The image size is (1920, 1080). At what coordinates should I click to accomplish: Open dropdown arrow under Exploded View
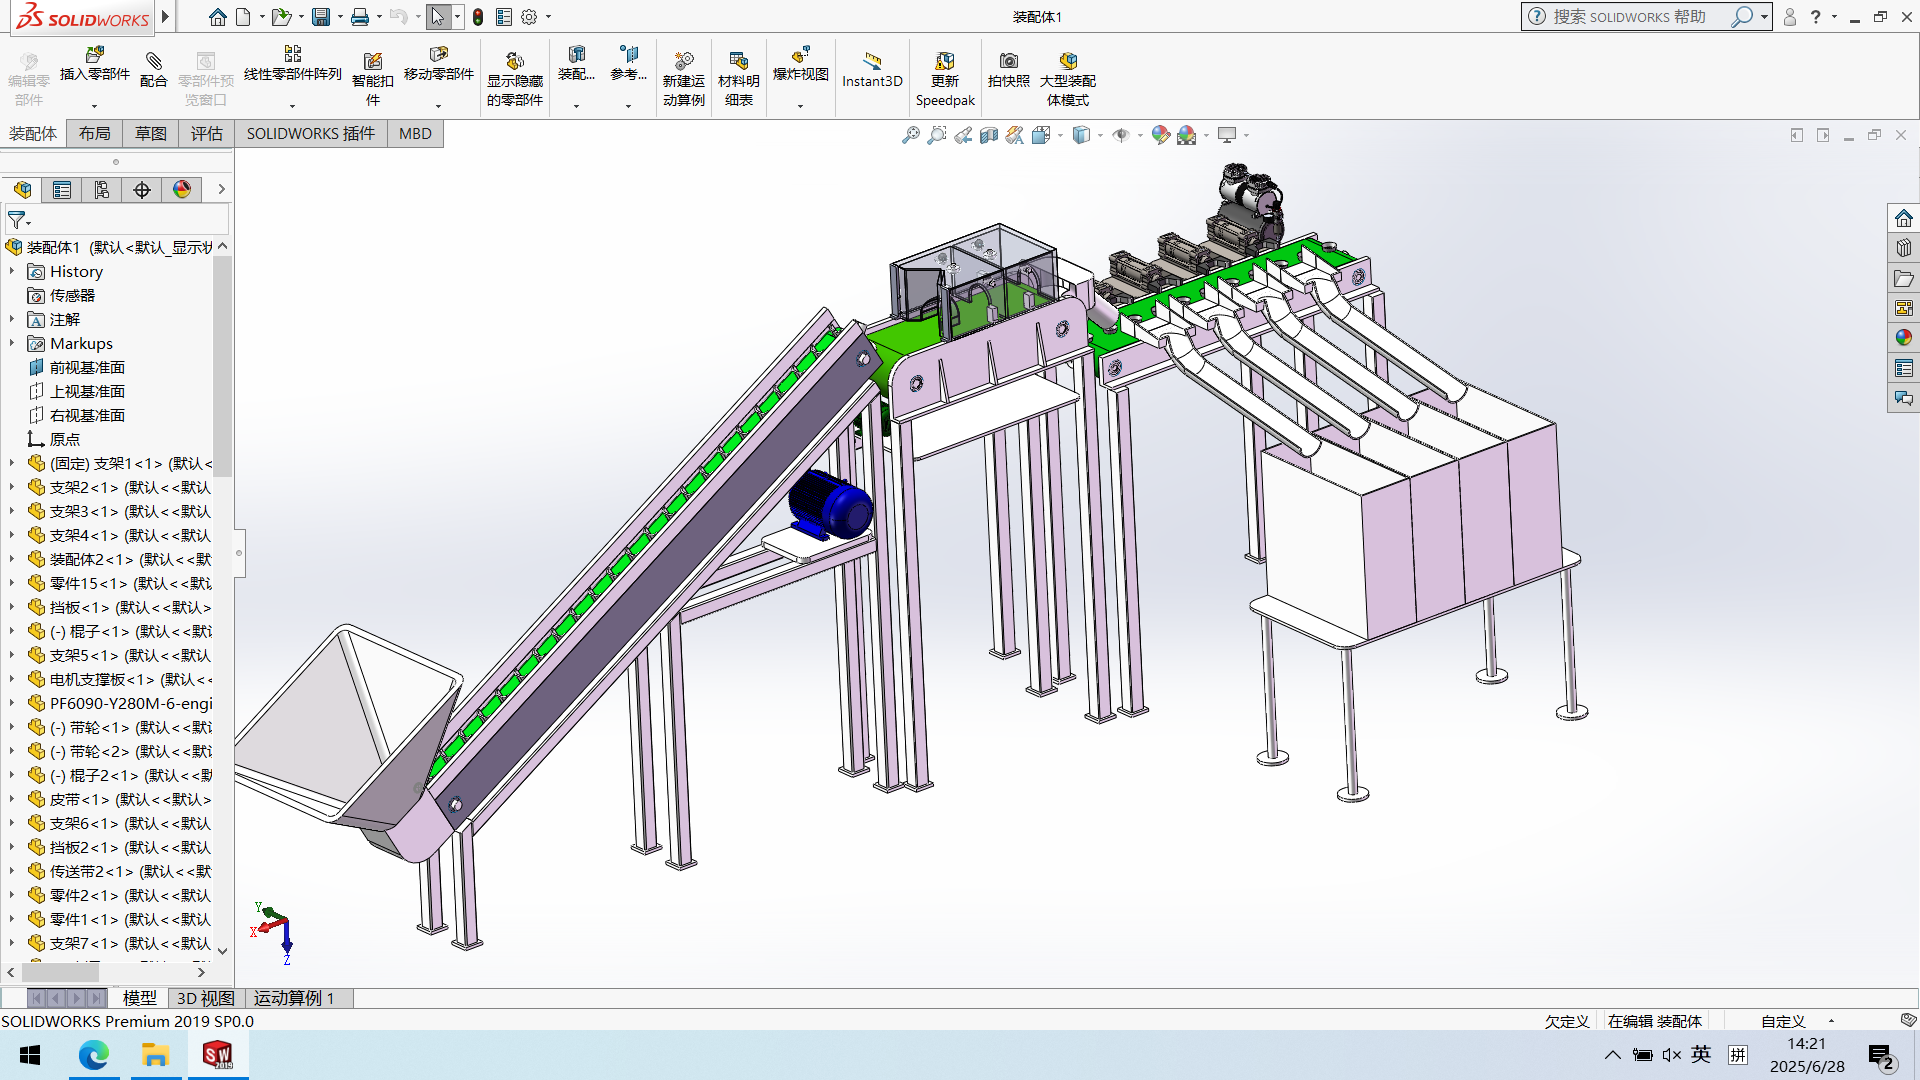point(800,105)
